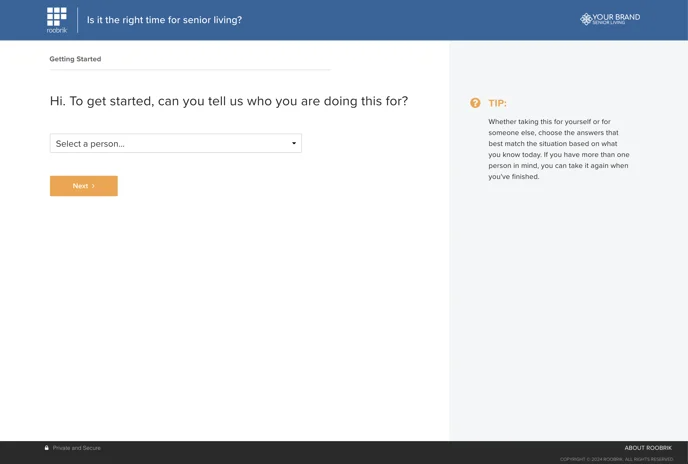Viewport: 688px width, 464px height.
Task: Click the Your Brand Senior Living logo
Action: (x=610, y=19)
